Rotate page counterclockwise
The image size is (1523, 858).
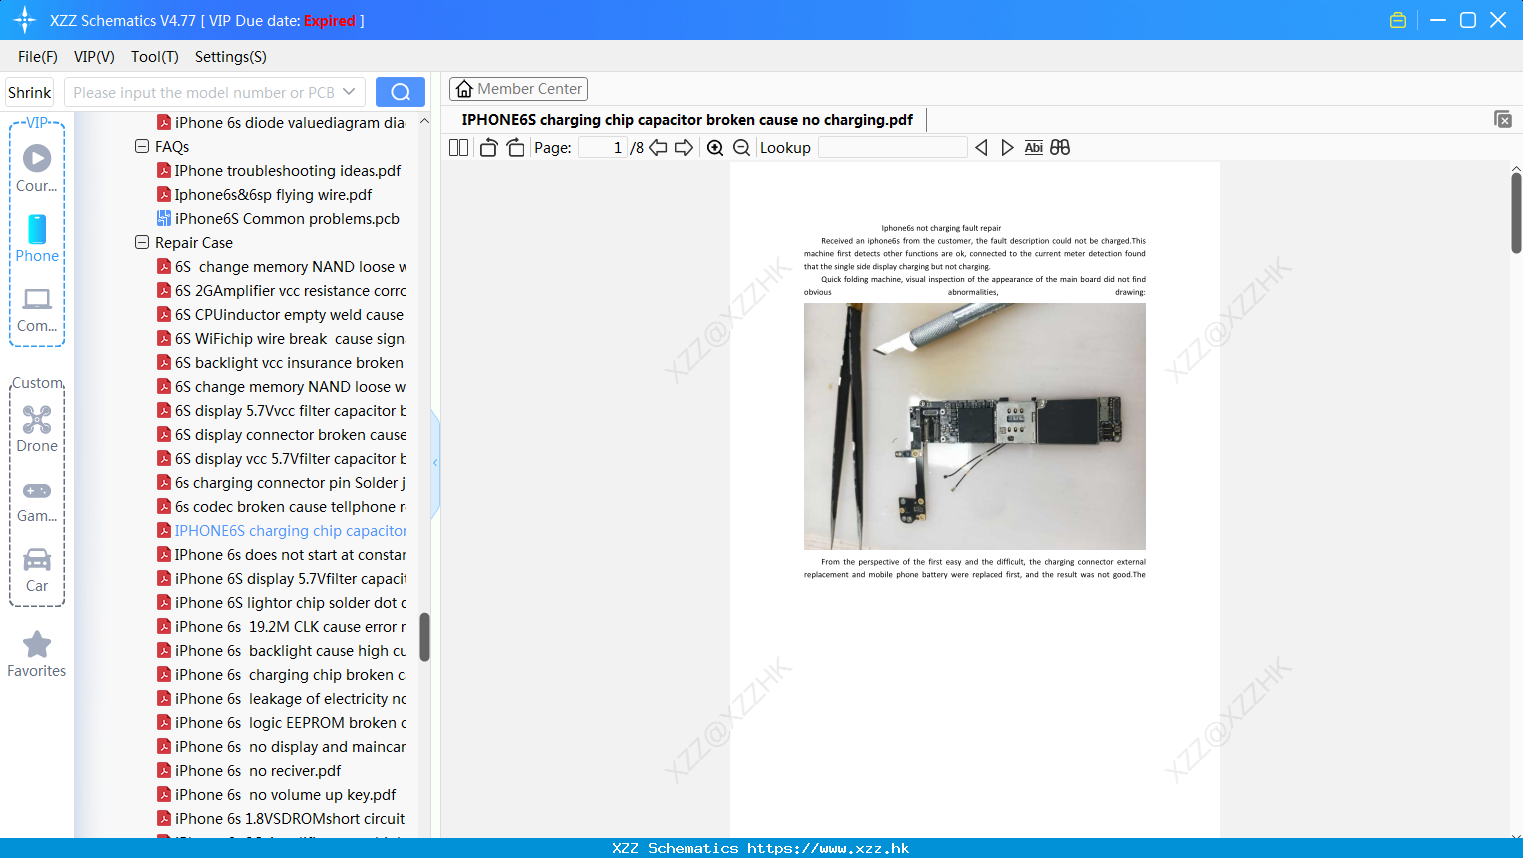pyautogui.click(x=488, y=148)
